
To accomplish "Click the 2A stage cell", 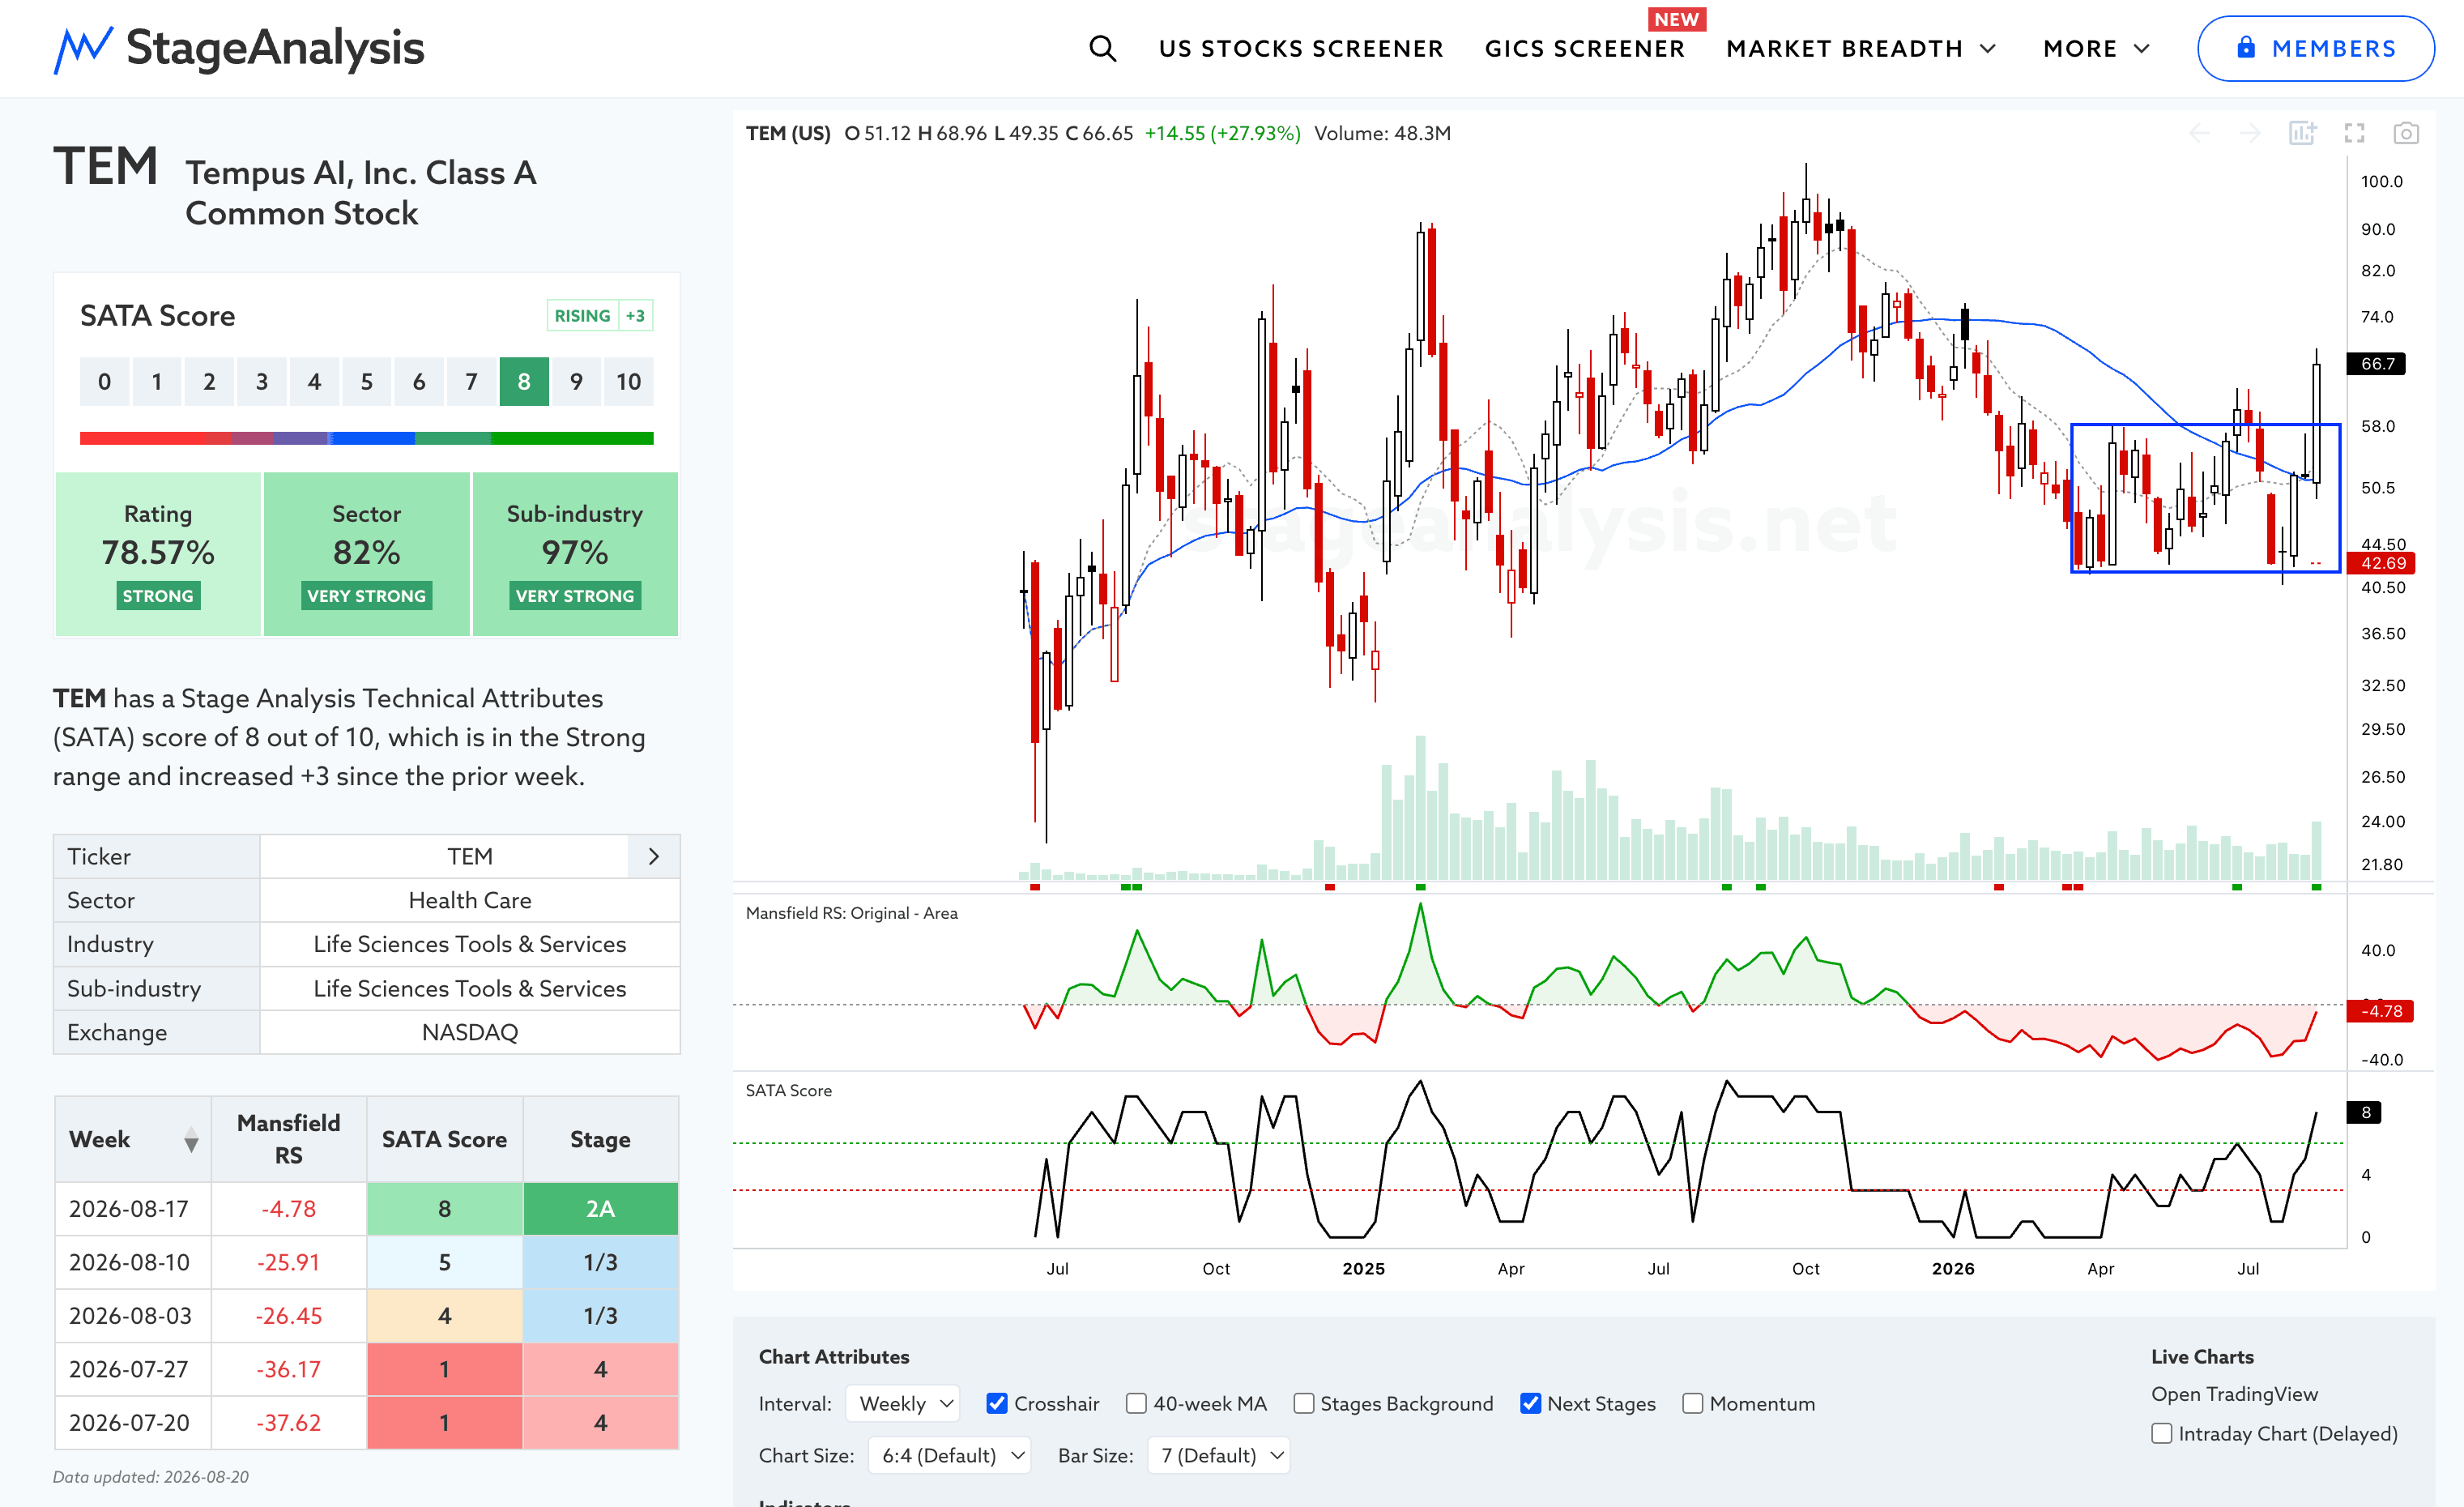I will click(x=601, y=1209).
